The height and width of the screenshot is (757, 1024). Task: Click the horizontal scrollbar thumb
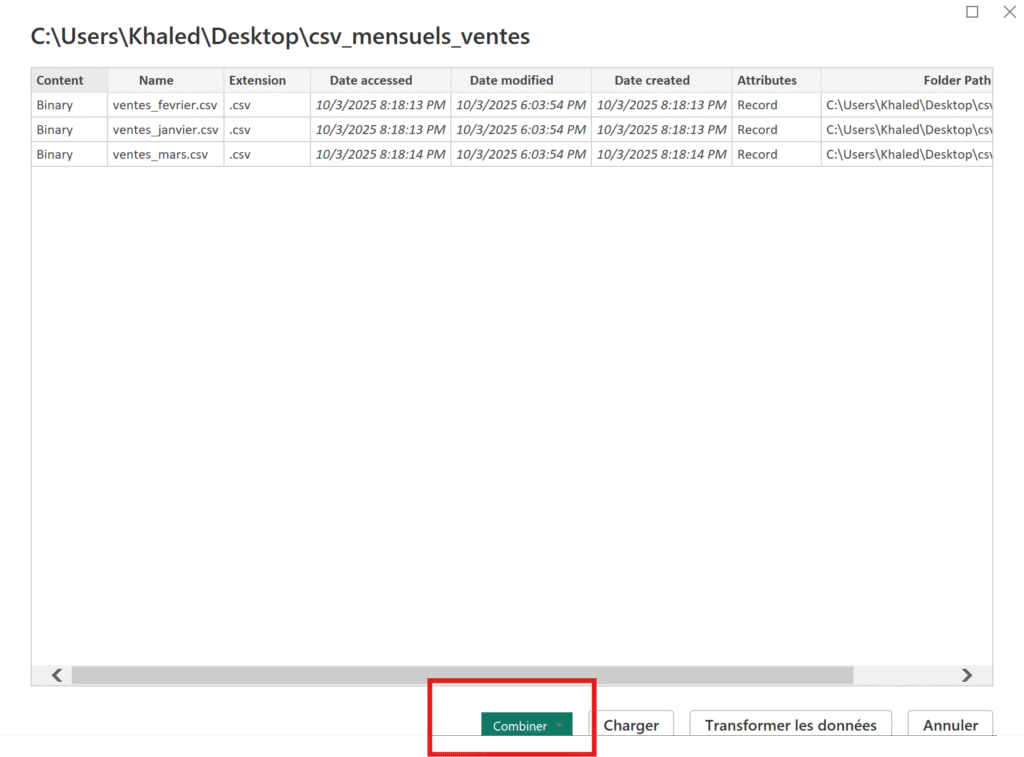(461, 675)
